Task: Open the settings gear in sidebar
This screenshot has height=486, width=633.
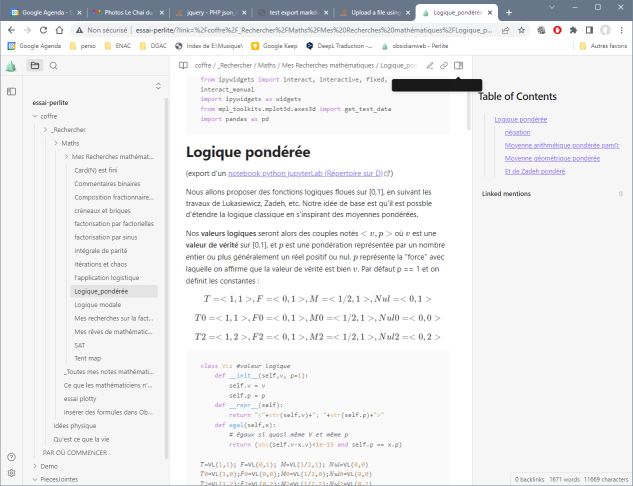Action: click(x=12, y=473)
